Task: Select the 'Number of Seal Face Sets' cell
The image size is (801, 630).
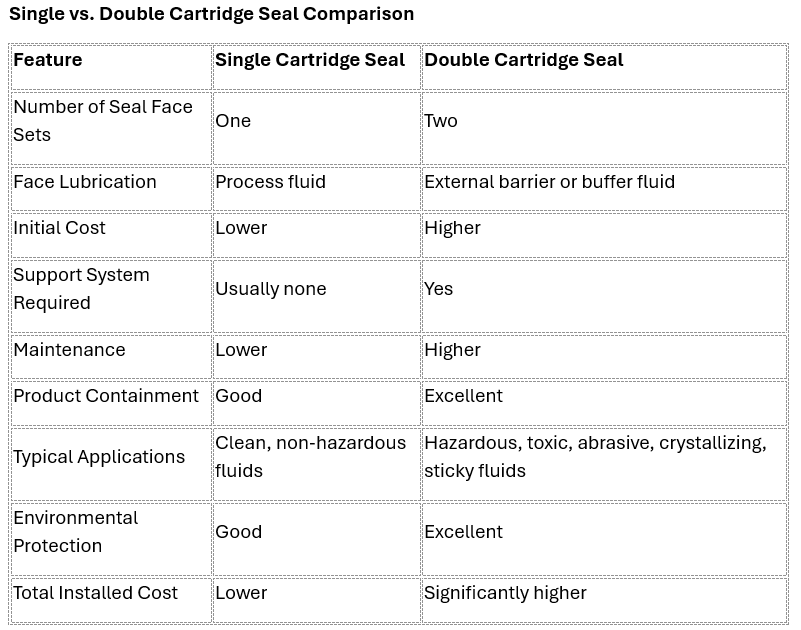Action: click(x=111, y=128)
